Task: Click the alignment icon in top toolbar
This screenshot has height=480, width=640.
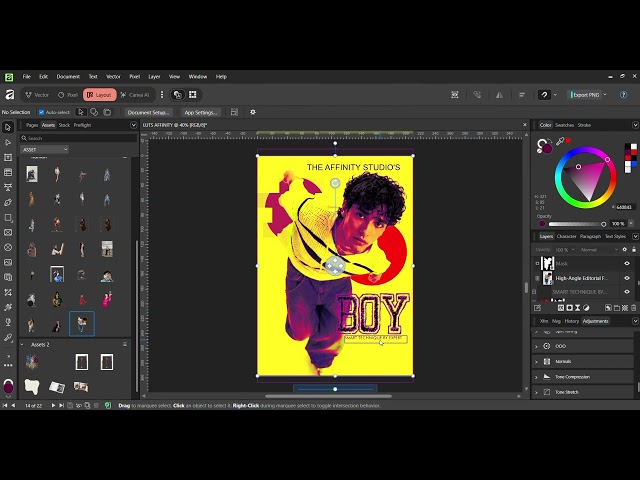Action: [x=522, y=95]
